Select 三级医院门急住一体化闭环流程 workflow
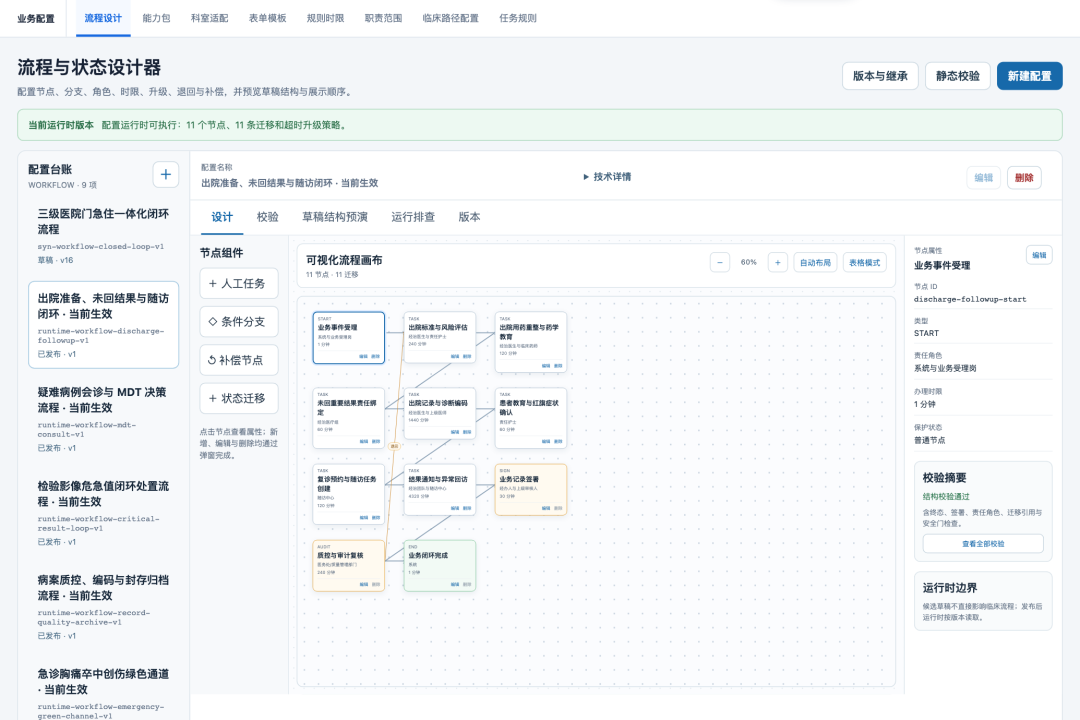Viewport: 1080px width, 720px height. tap(103, 236)
